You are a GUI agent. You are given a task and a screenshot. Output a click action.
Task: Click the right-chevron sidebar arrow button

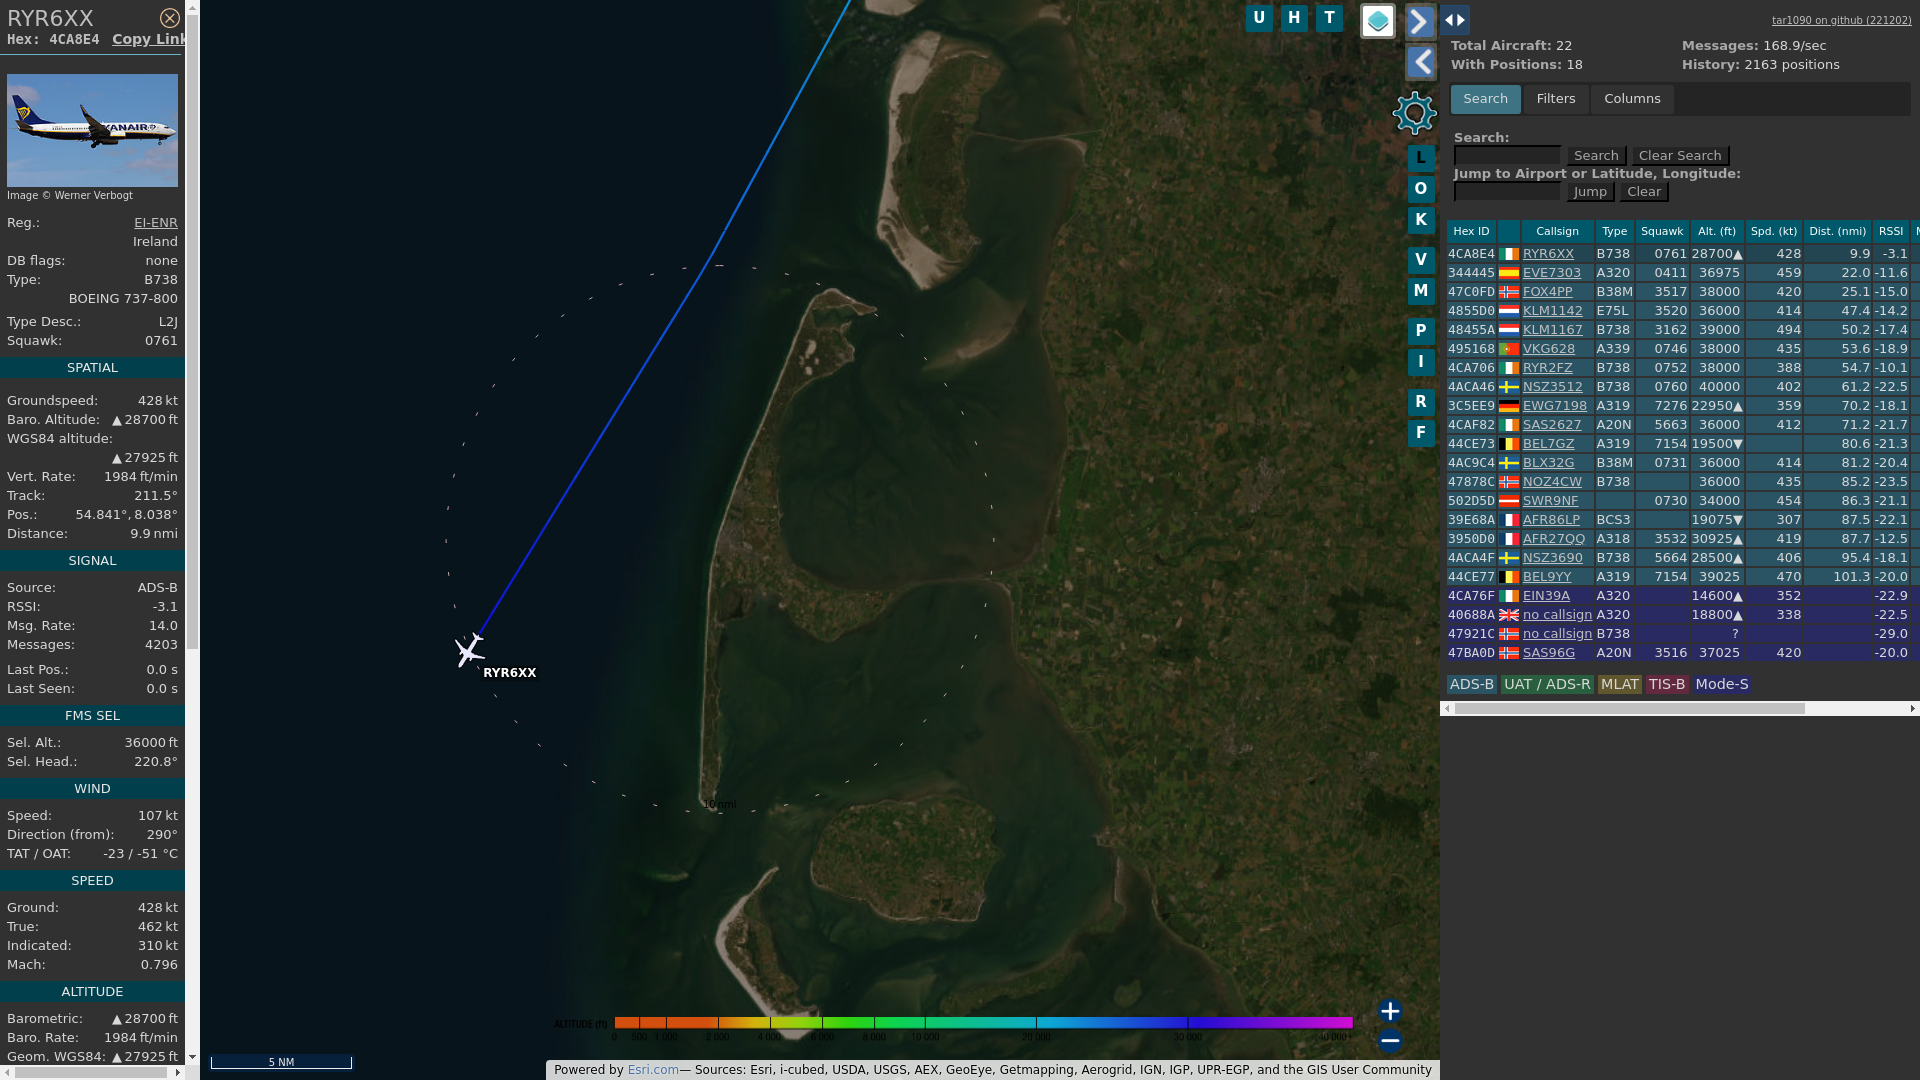1420,21
